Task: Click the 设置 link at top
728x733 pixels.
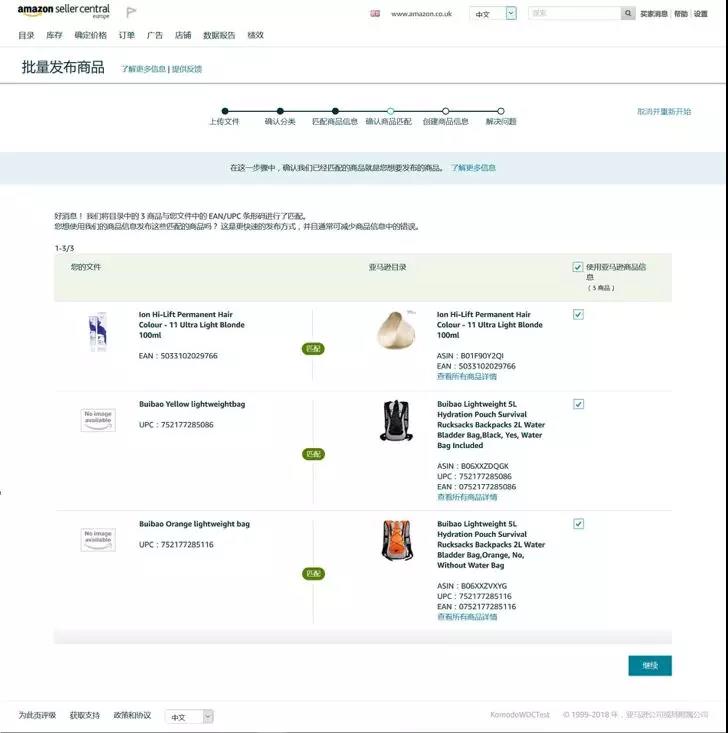Action: tap(700, 14)
